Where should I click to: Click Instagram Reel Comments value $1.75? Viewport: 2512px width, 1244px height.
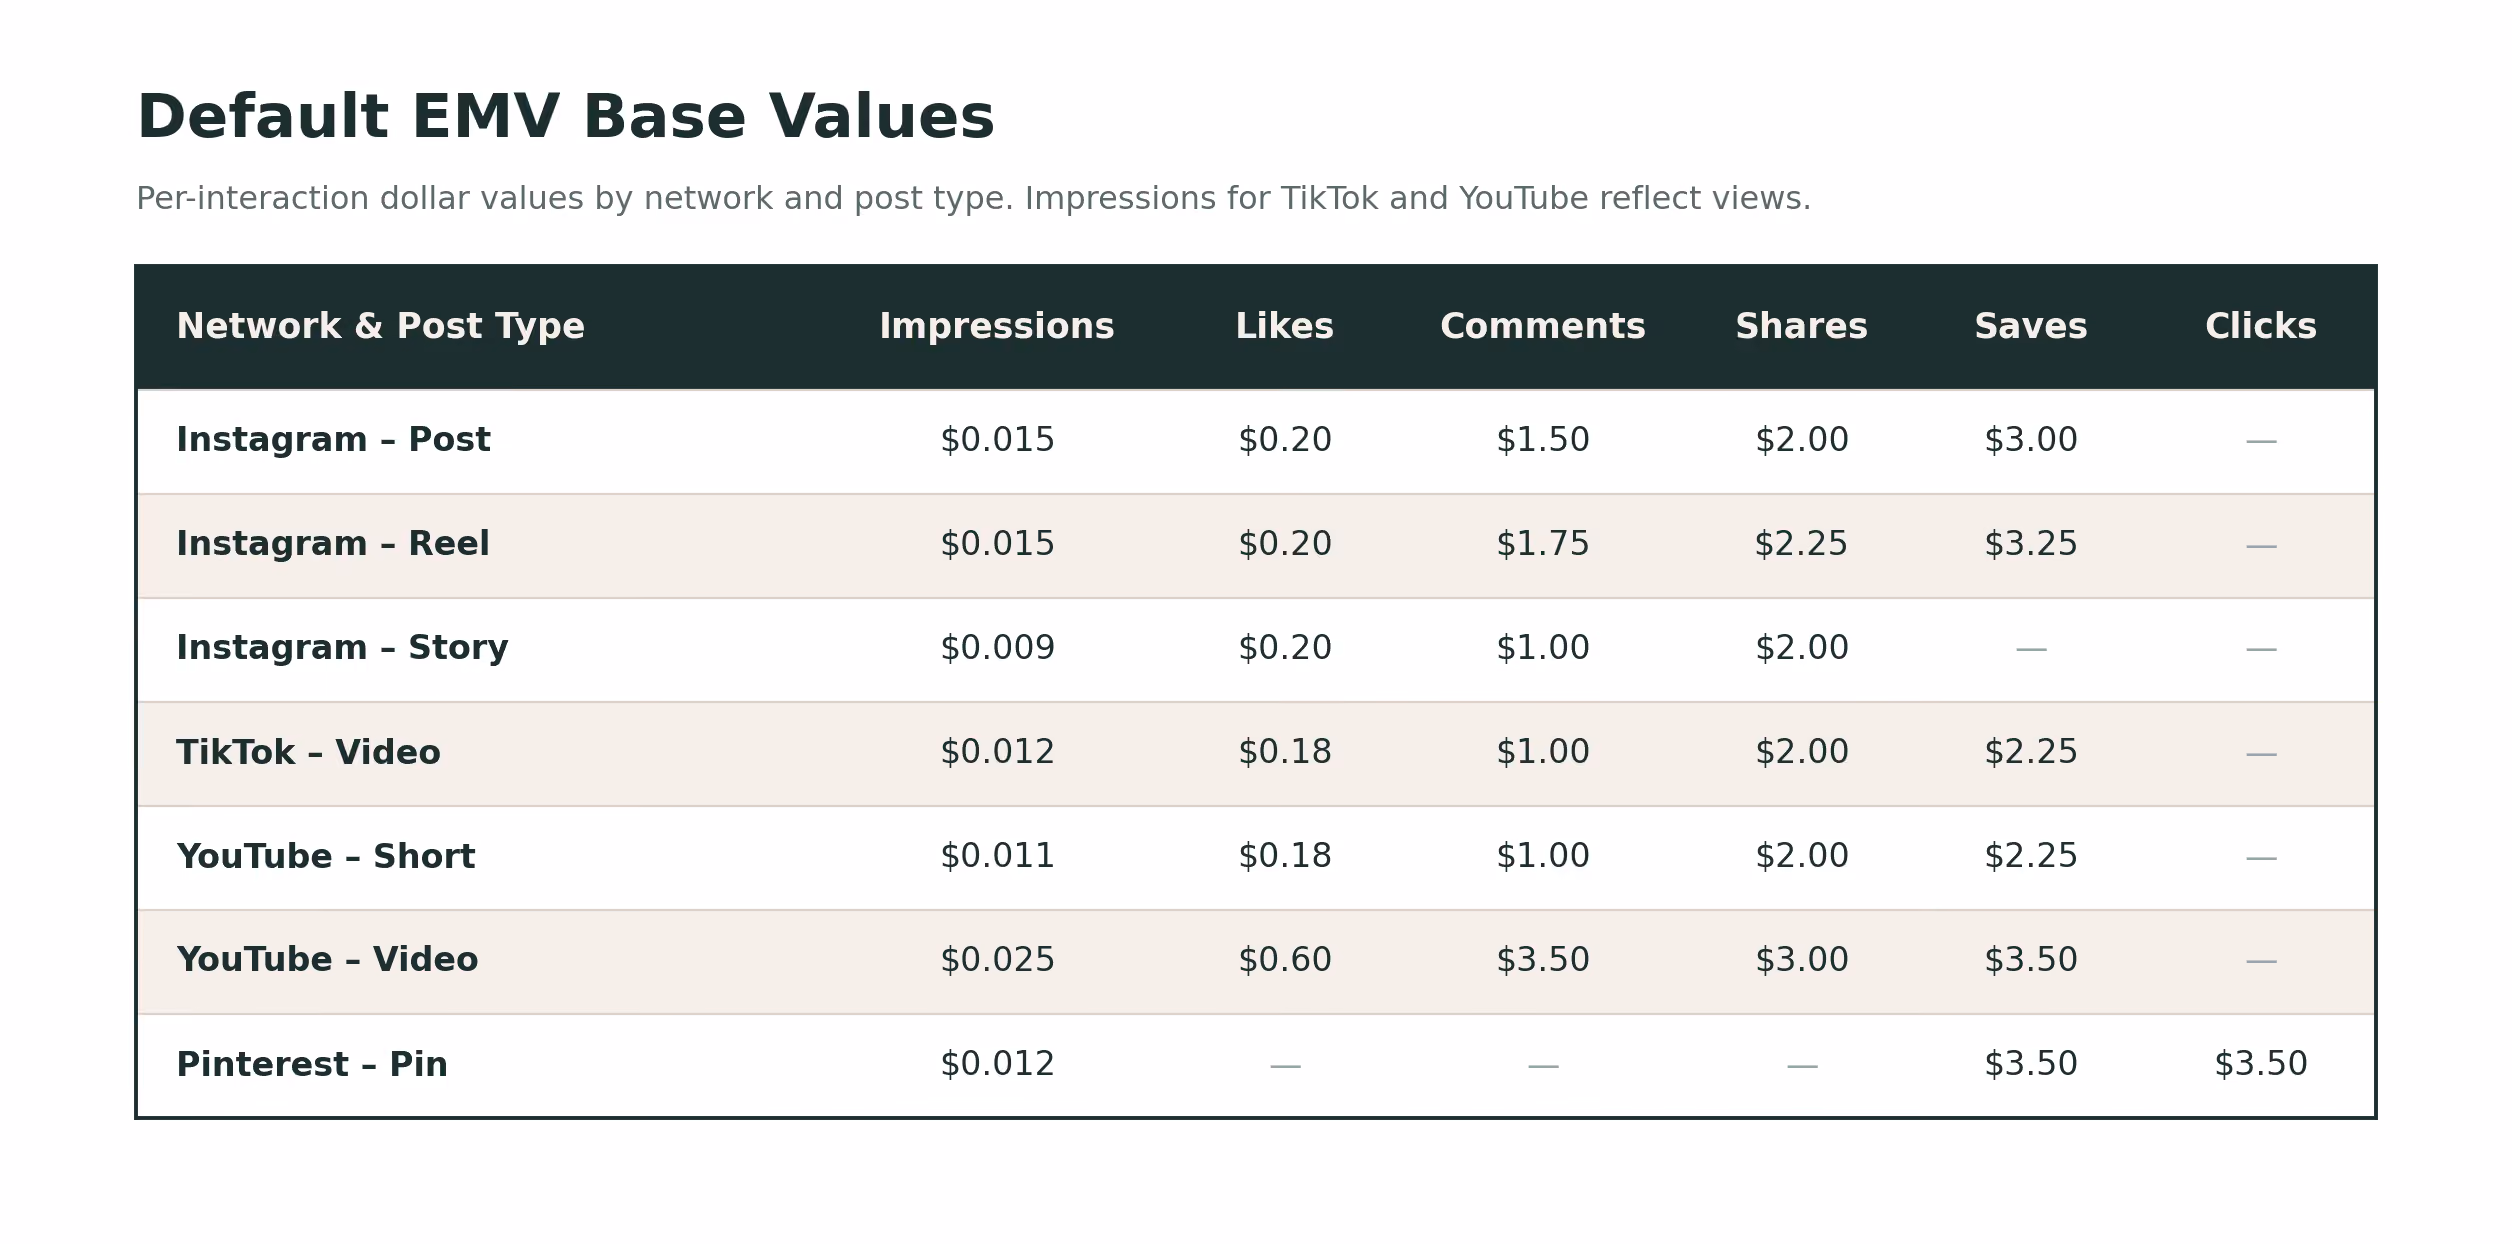click(1542, 544)
